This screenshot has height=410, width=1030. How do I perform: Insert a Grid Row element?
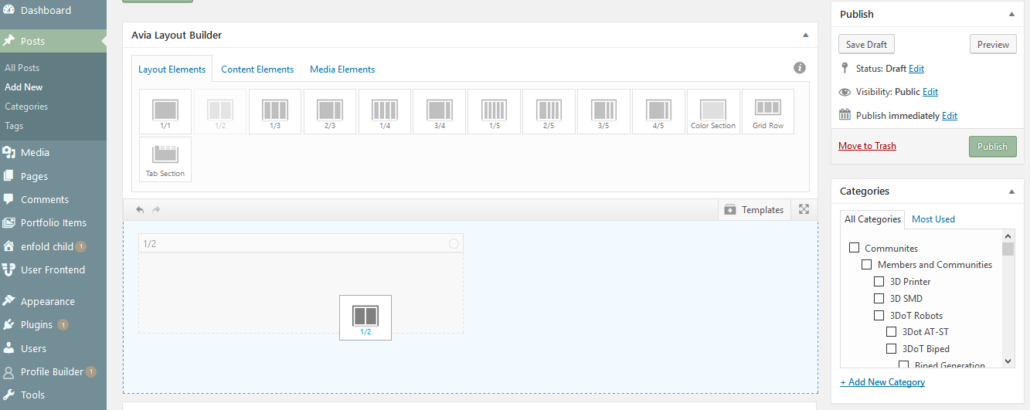767,111
